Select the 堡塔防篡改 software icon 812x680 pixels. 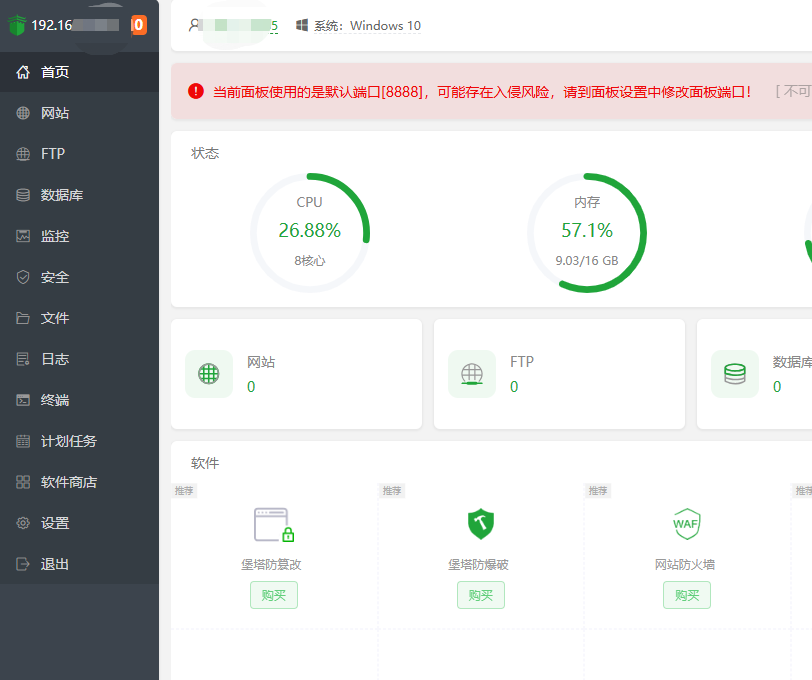pos(273,524)
